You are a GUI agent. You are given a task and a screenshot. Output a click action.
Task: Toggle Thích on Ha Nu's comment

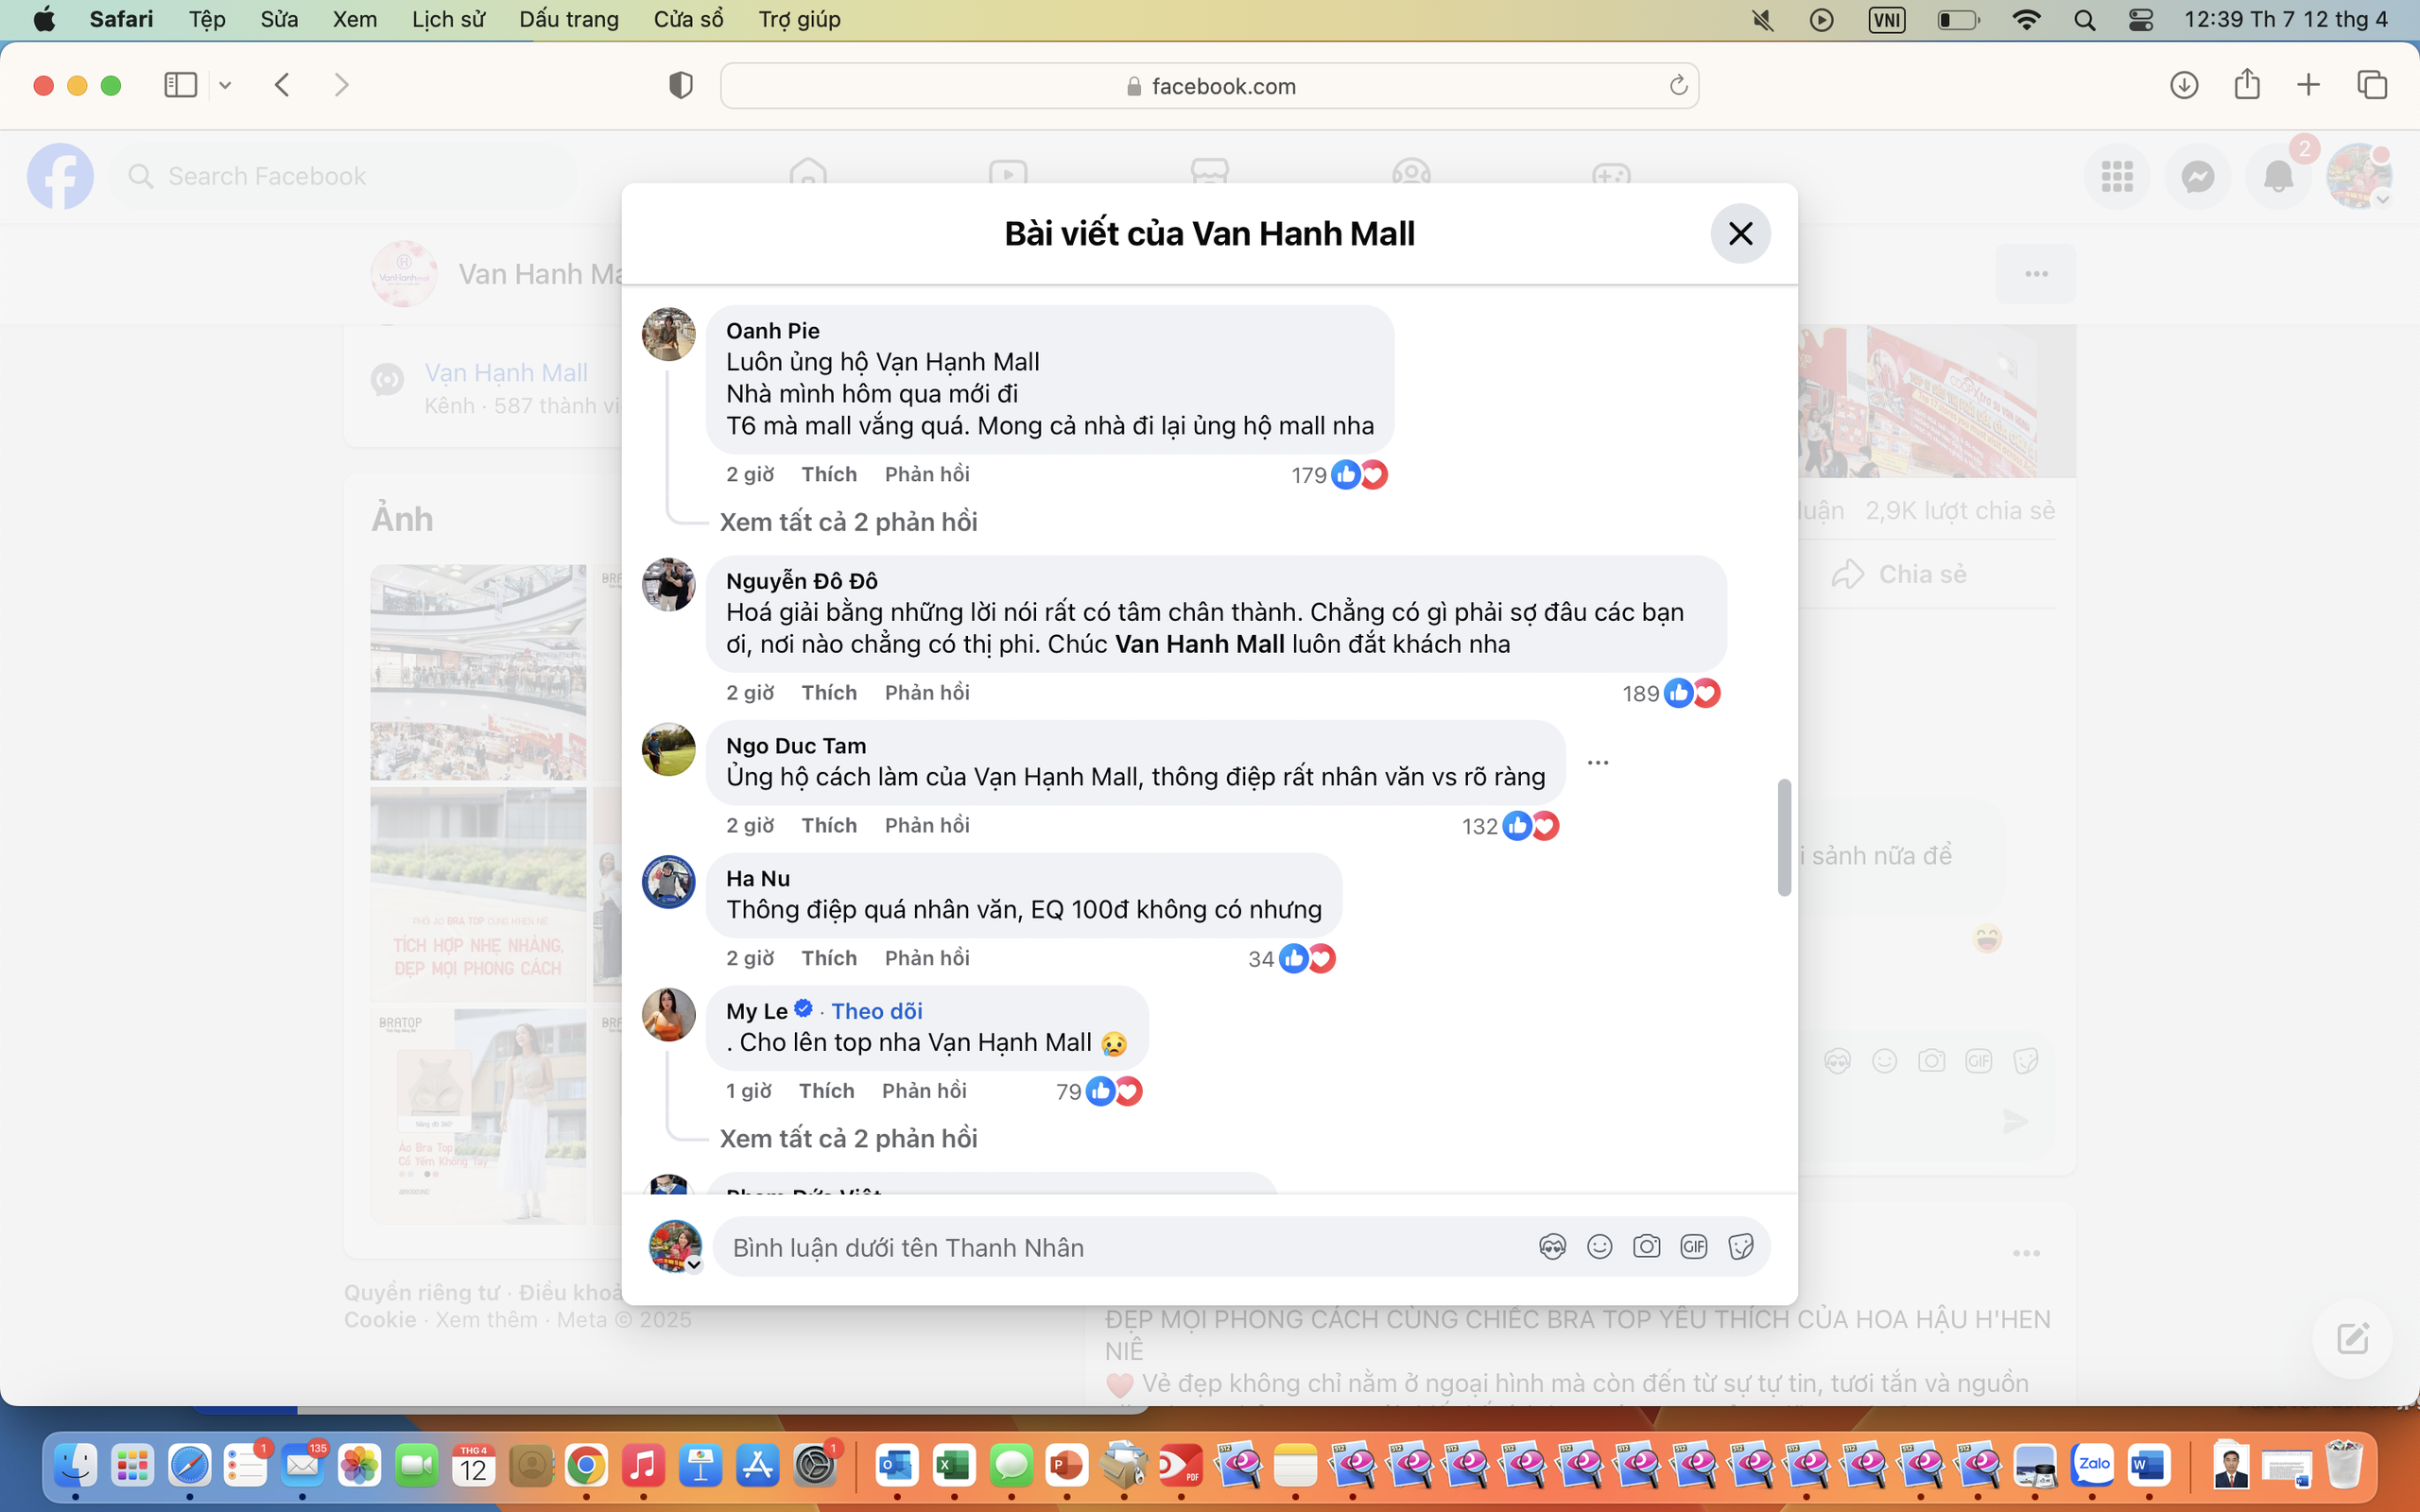[x=828, y=958]
